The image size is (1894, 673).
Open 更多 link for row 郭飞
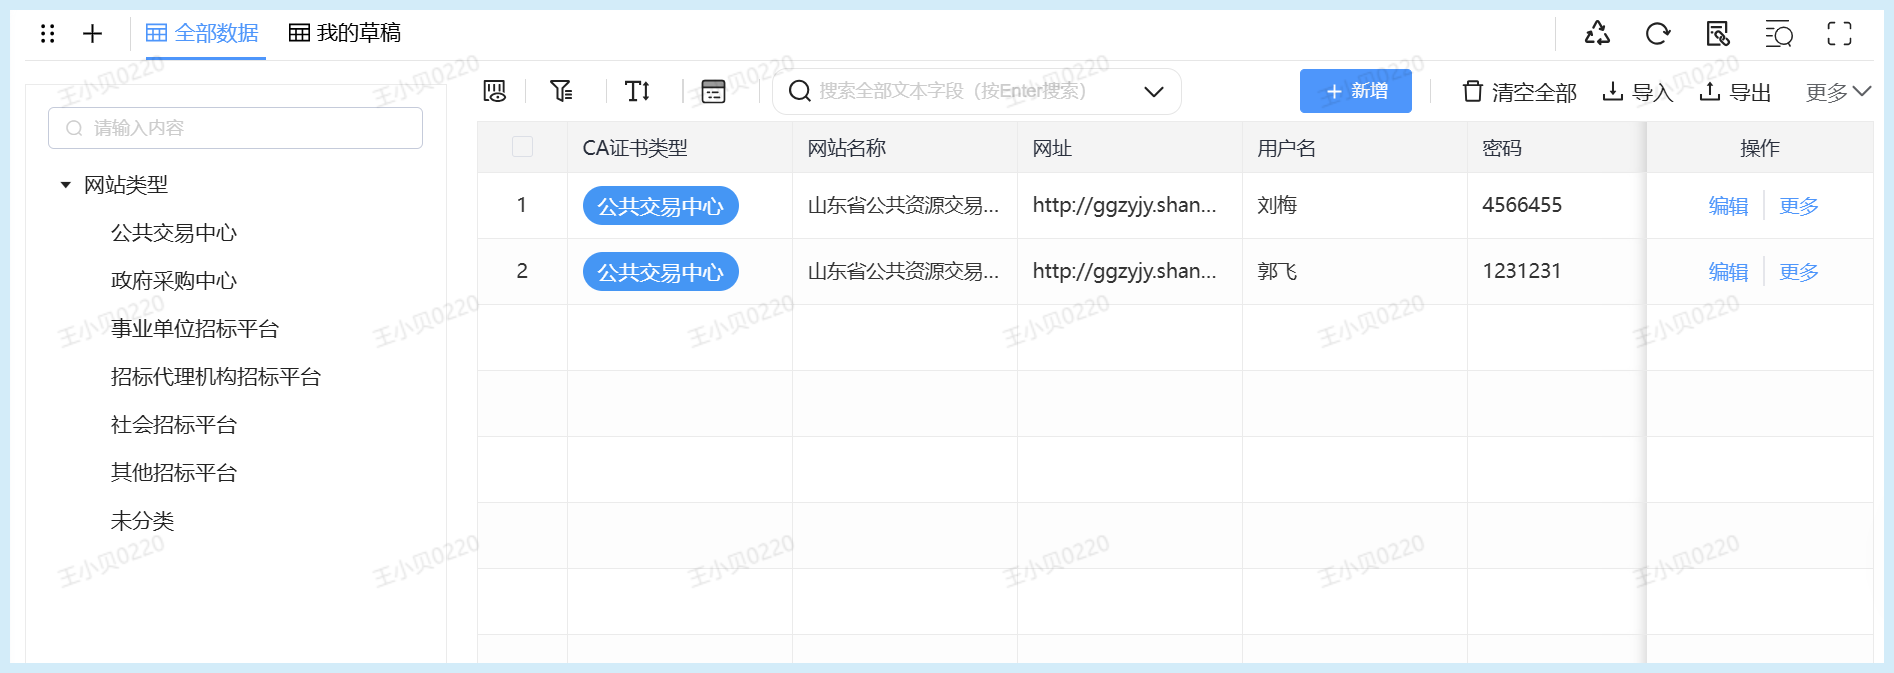(1799, 272)
